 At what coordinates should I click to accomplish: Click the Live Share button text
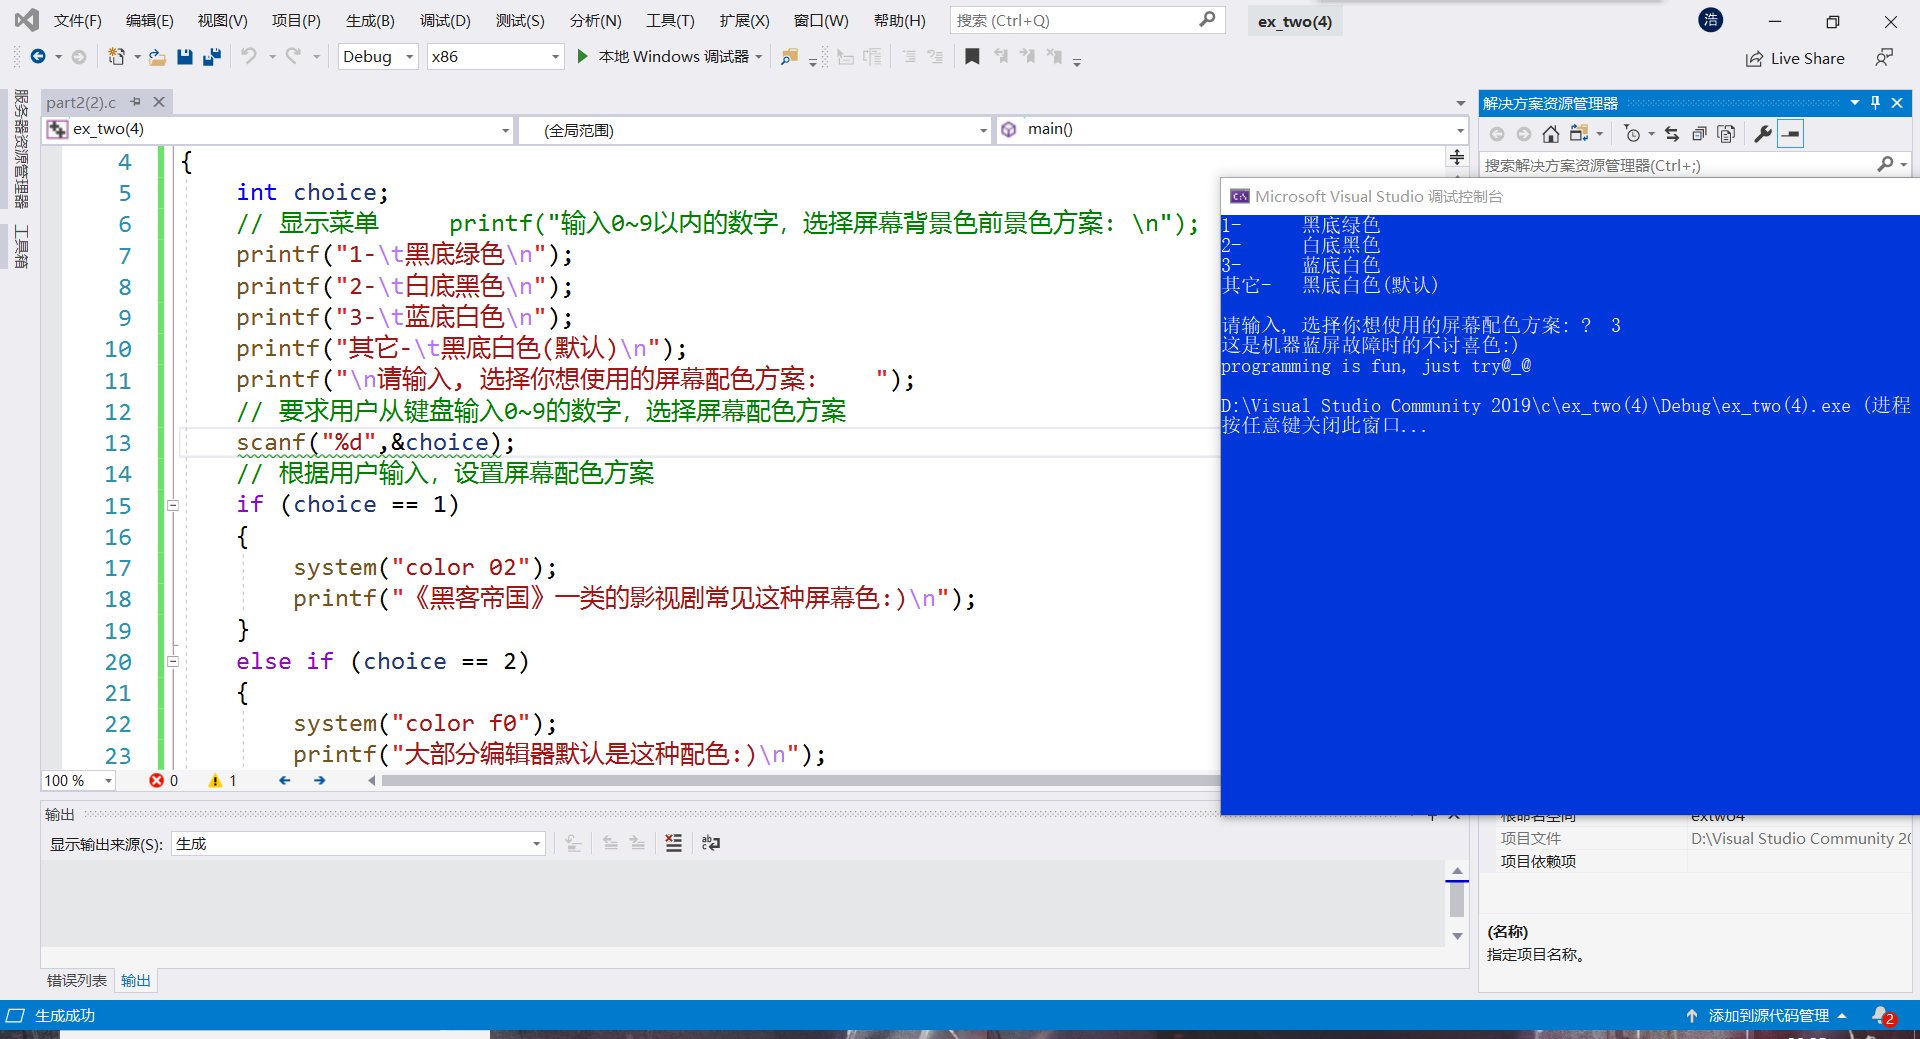point(1807,59)
